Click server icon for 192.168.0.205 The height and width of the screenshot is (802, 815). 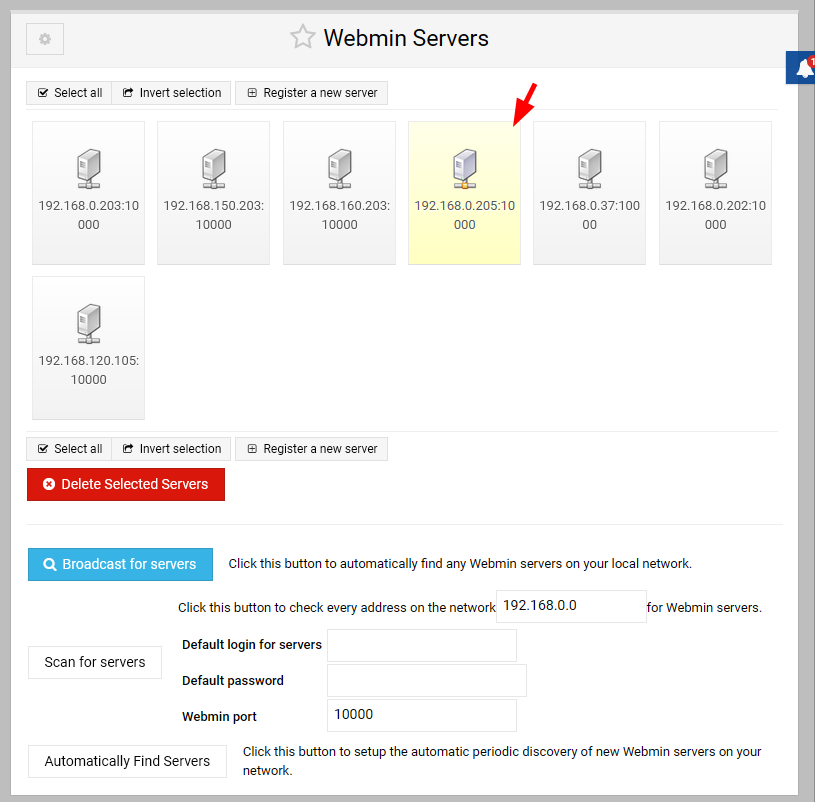[465, 168]
